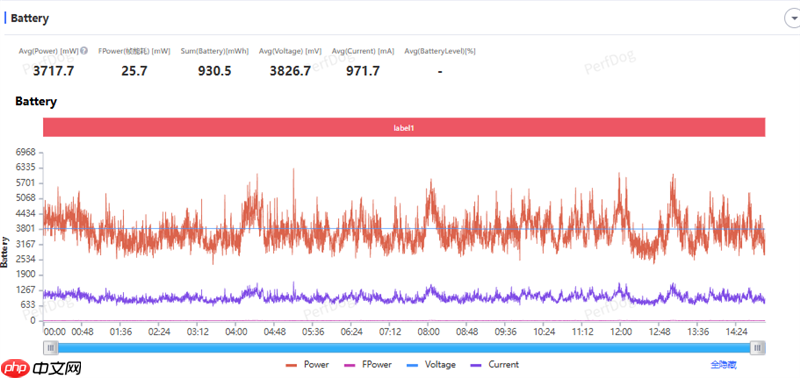Click the 1267 value on the y-axis
This screenshot has width=800, height=378.
click(x=26, y=290)
